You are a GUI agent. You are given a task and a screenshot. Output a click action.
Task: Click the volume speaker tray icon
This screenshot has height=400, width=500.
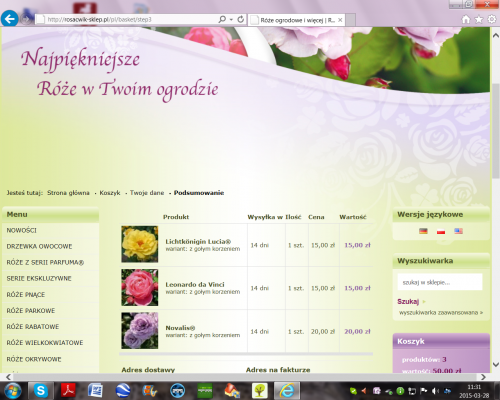pos(435,391)
